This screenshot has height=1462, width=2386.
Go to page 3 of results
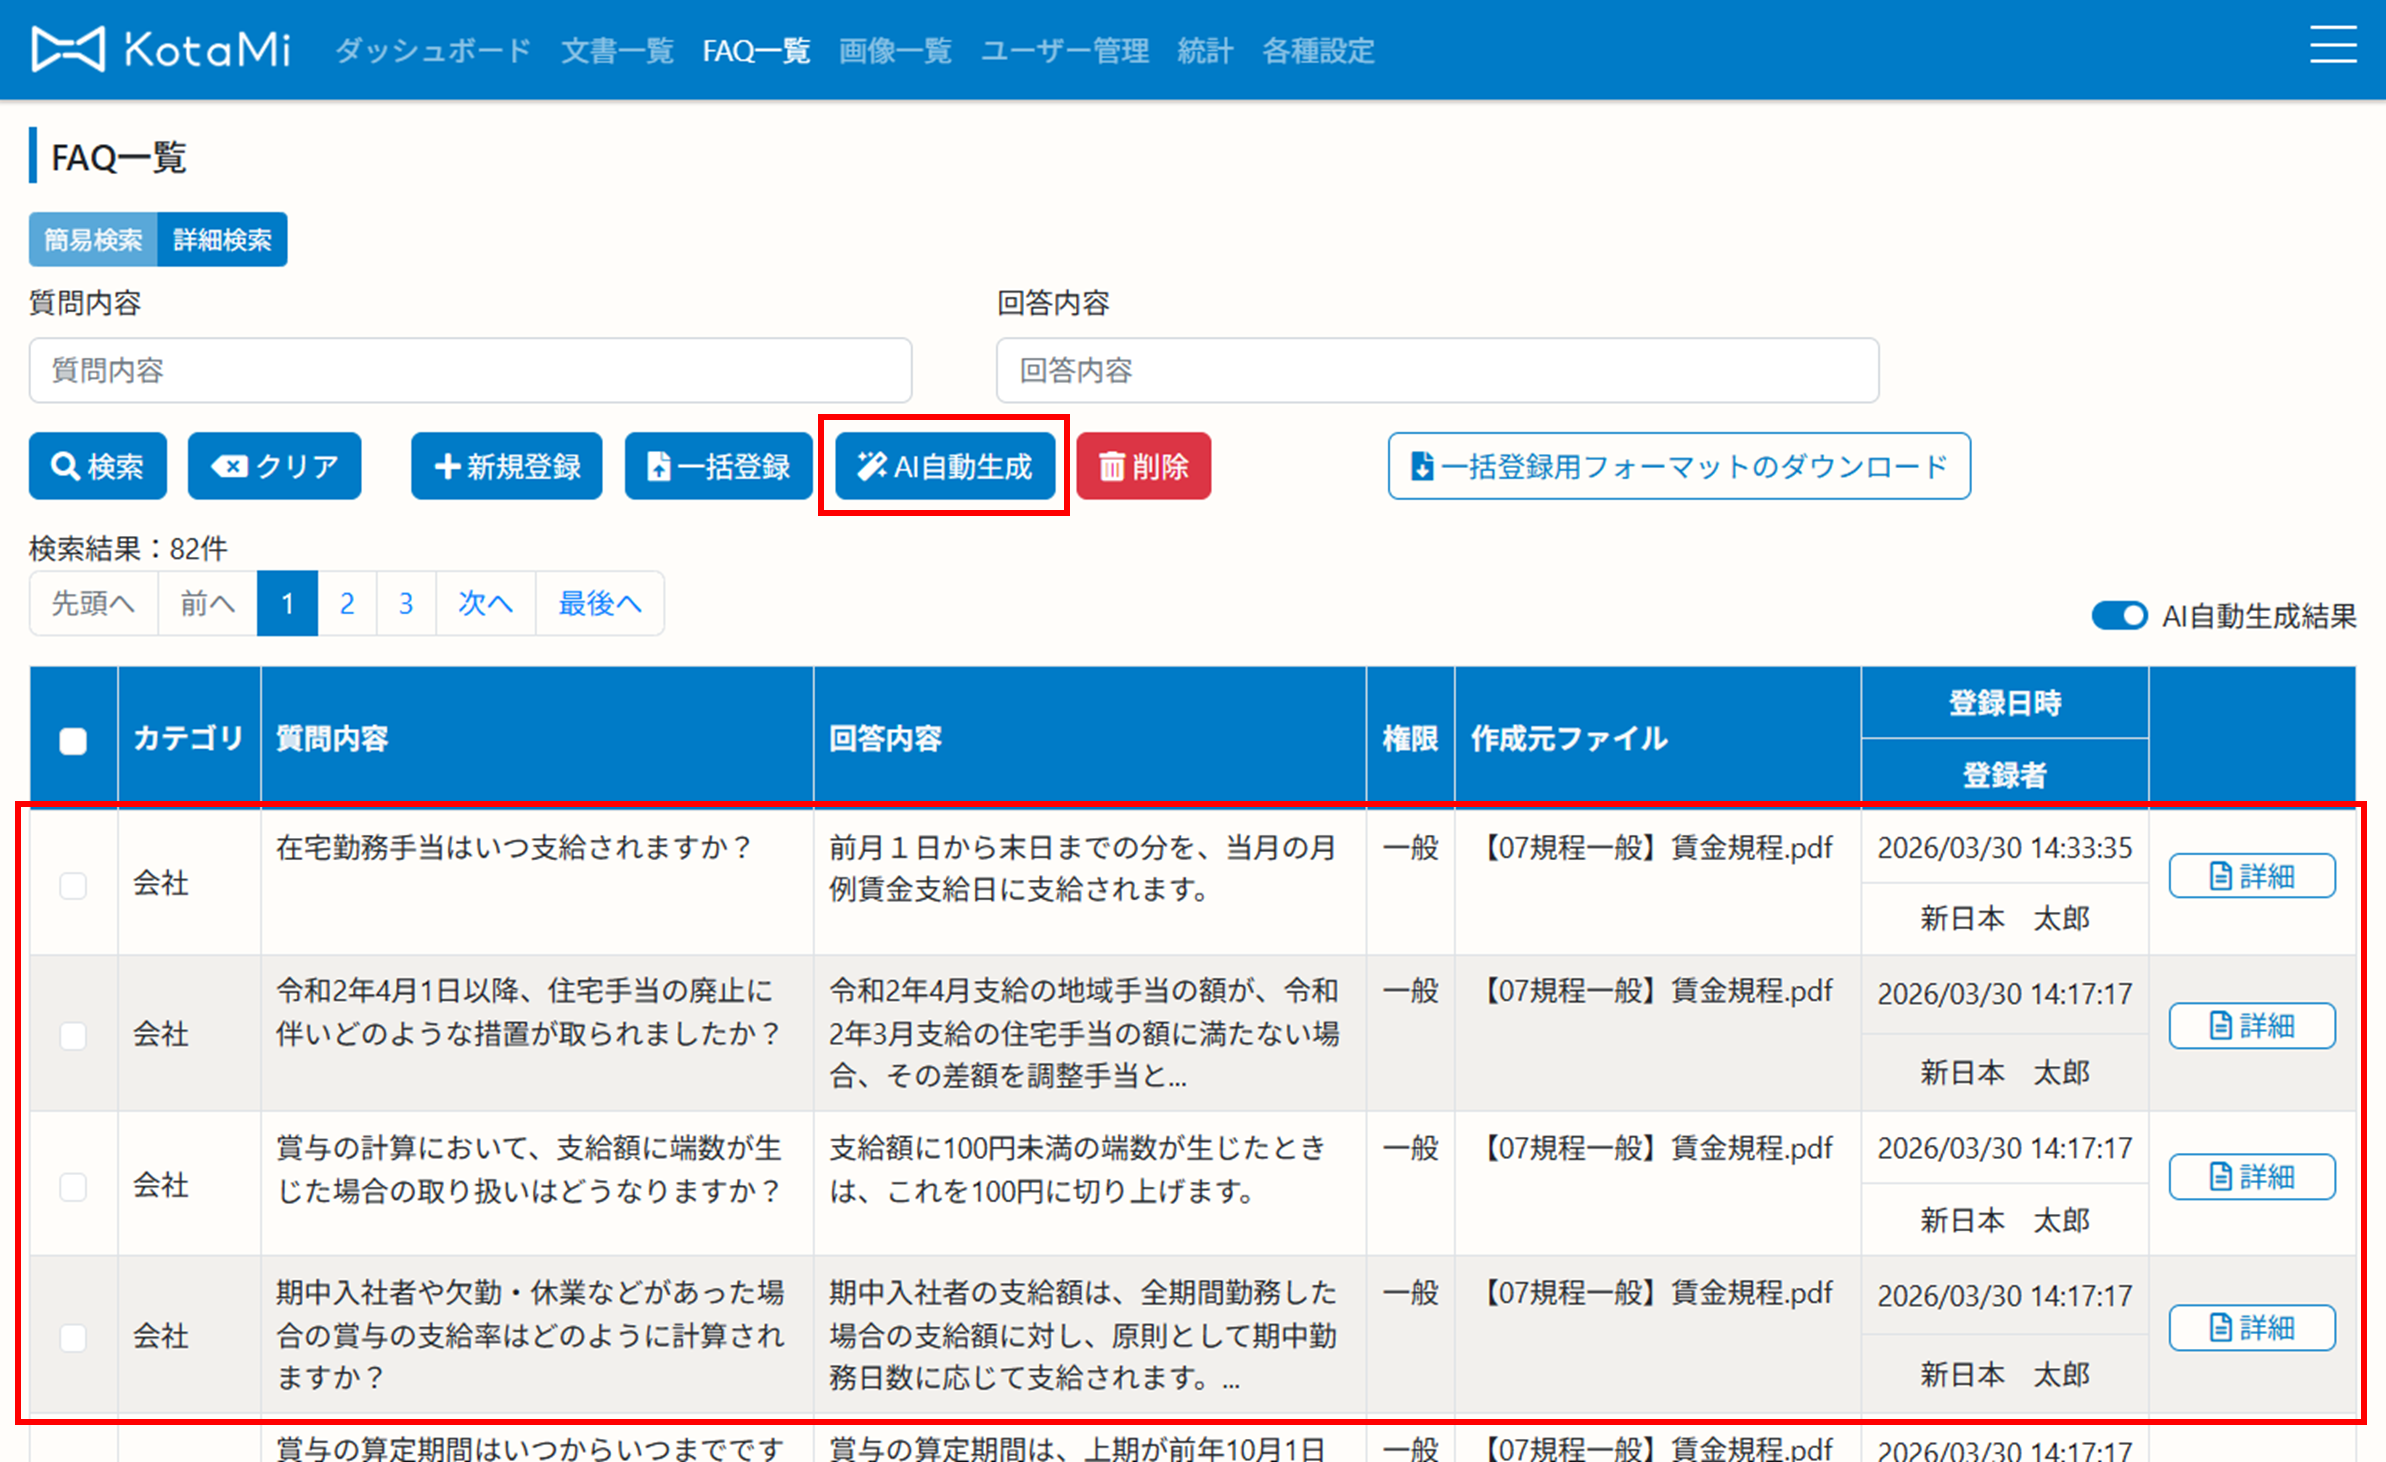coord(406,603)
